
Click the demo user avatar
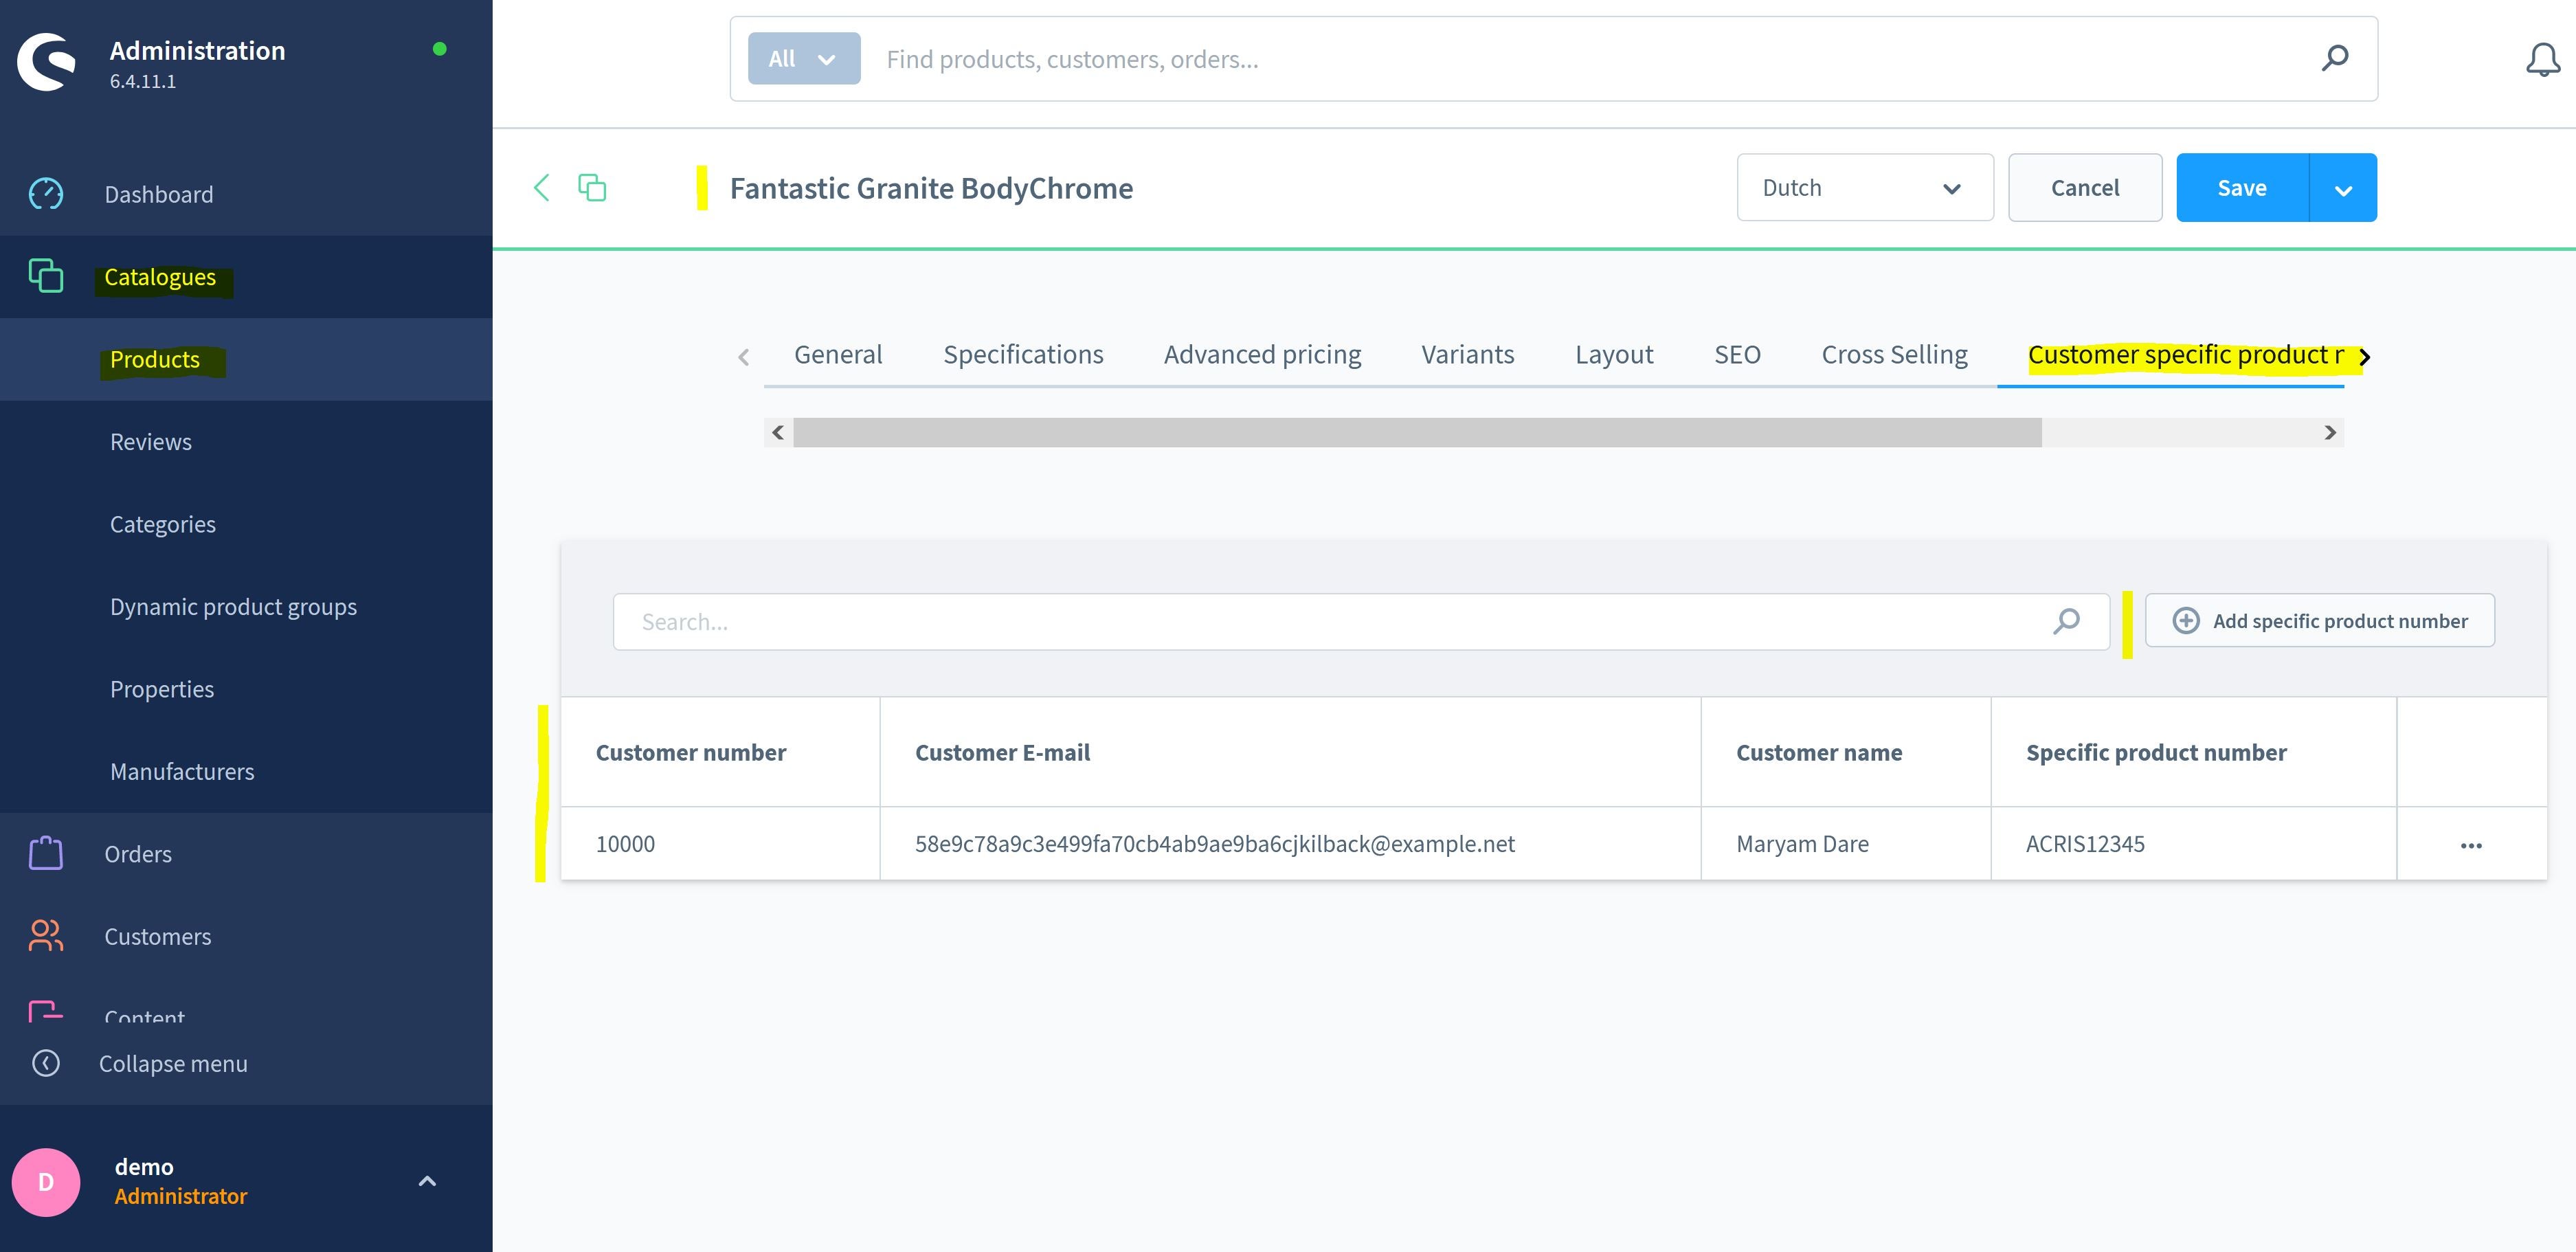[x=46, y=1182]
